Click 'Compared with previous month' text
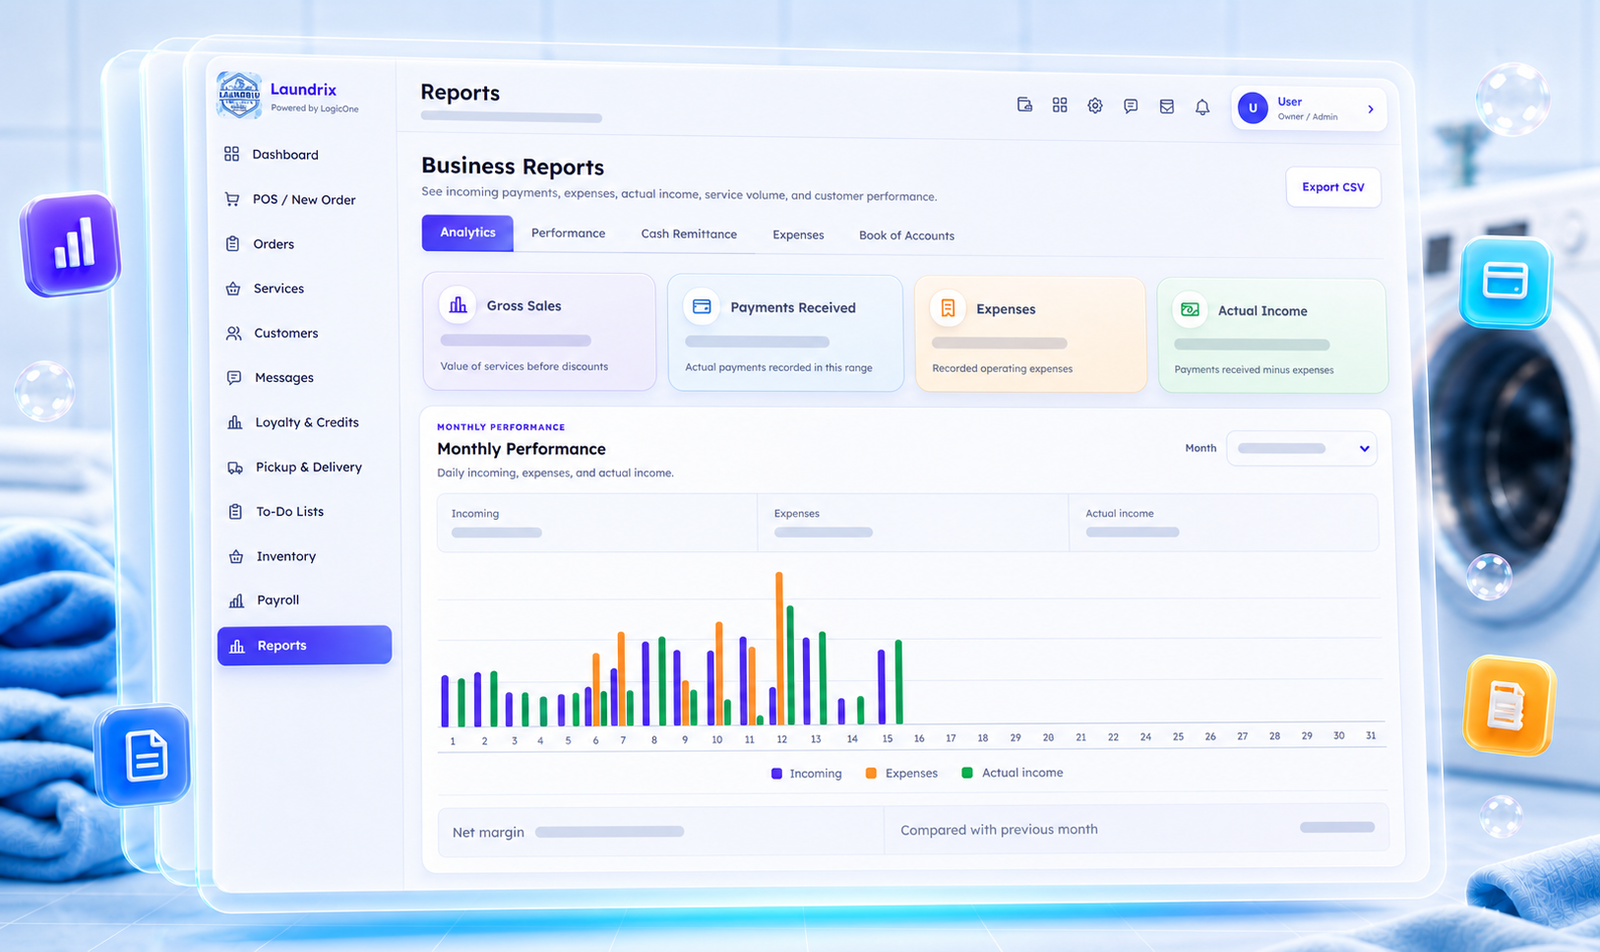Viewport: 1600px width, 952px height. (999, 829)
